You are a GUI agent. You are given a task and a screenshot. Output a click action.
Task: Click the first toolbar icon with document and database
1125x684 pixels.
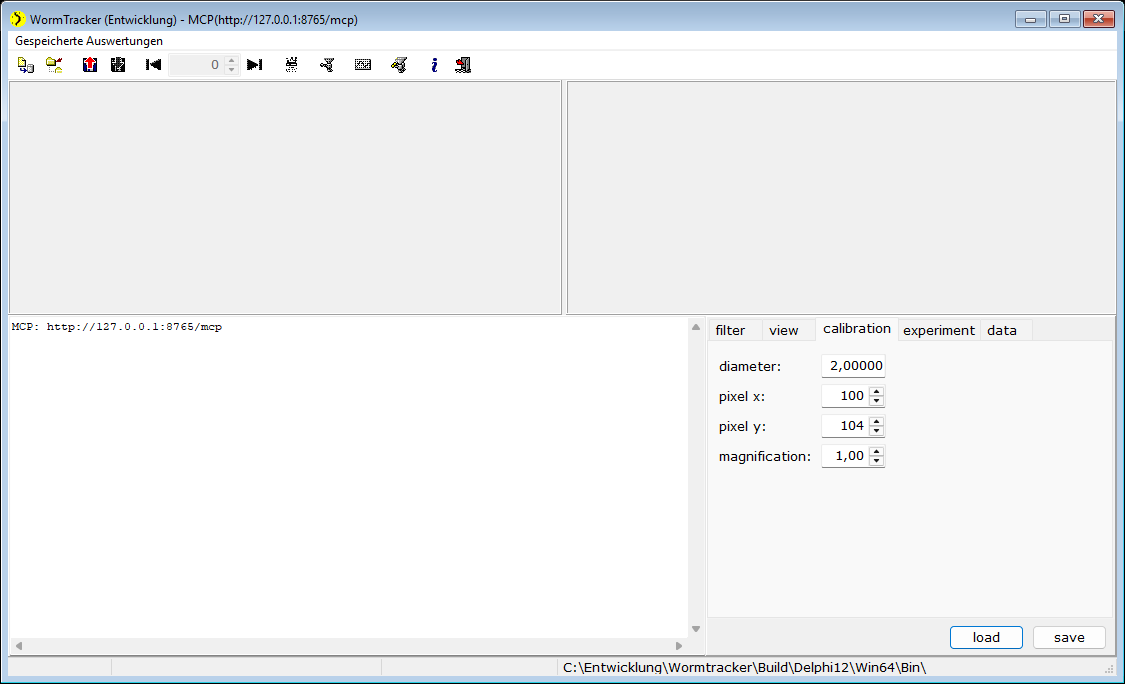point(26,65)
